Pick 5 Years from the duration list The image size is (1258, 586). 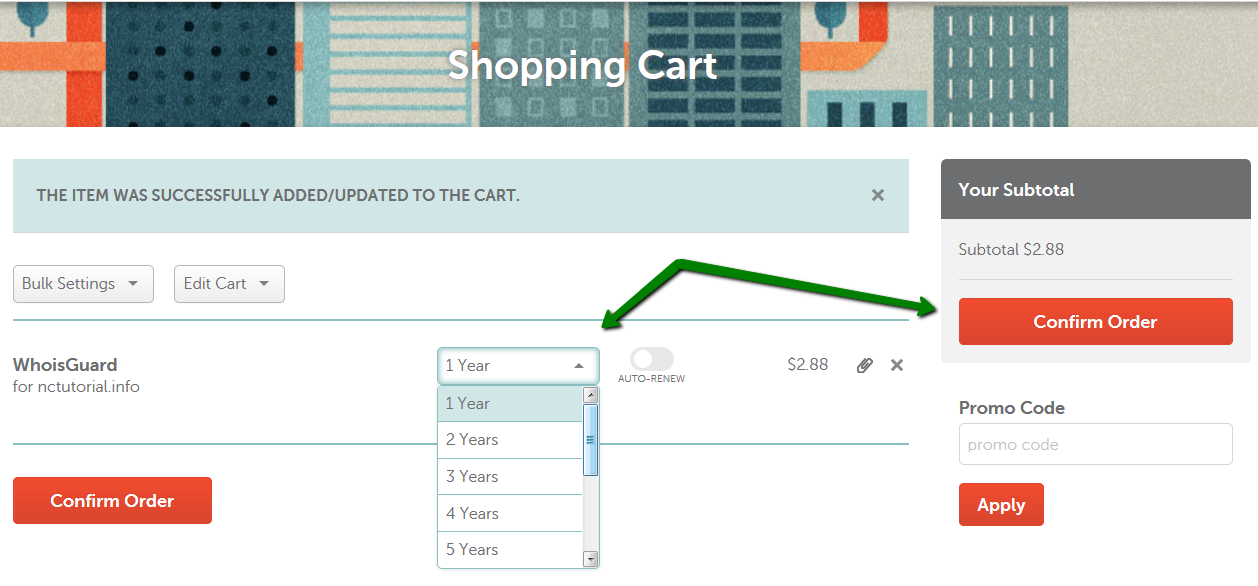[x=510, y=550]
